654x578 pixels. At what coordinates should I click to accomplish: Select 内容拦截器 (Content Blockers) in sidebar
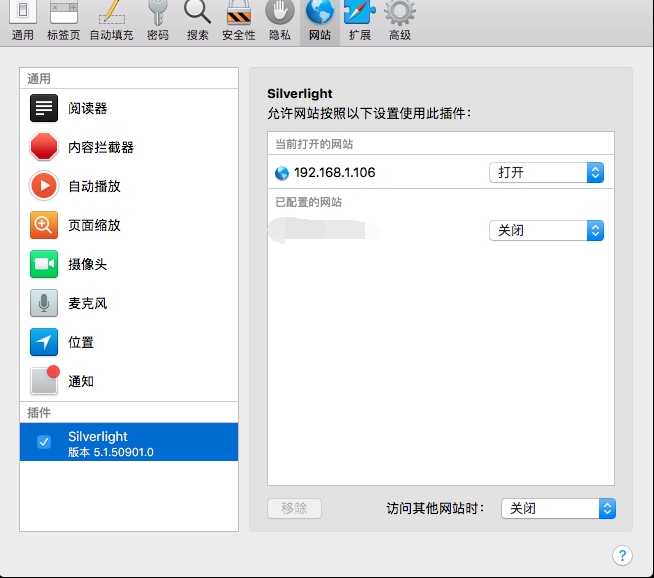pyautogui.click(x=129, y=147)
